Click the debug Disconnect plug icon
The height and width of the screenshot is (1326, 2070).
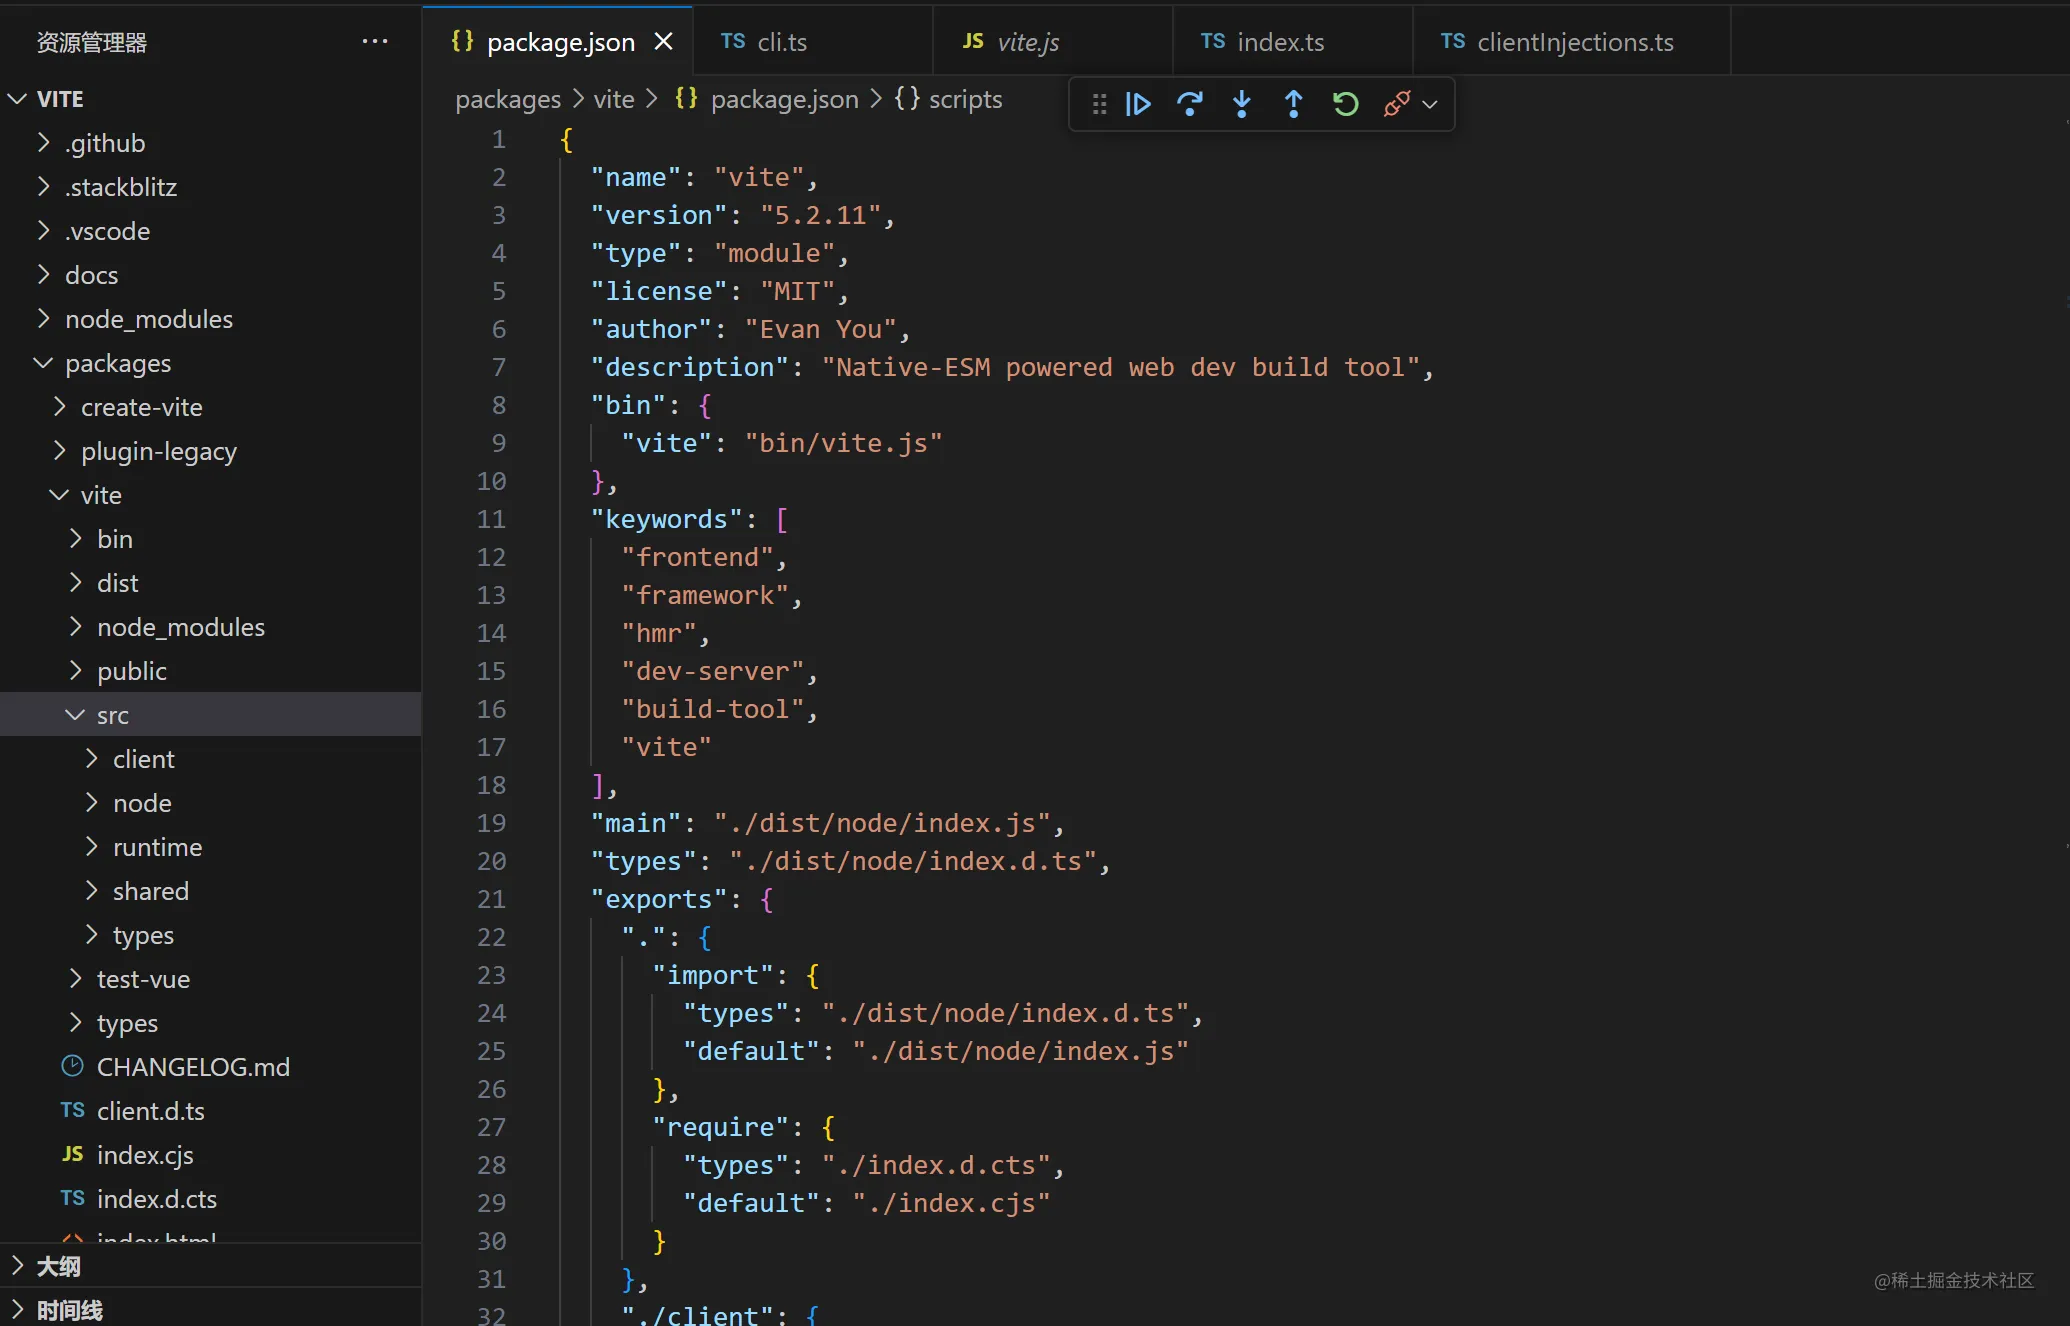tap(1397, 104)
